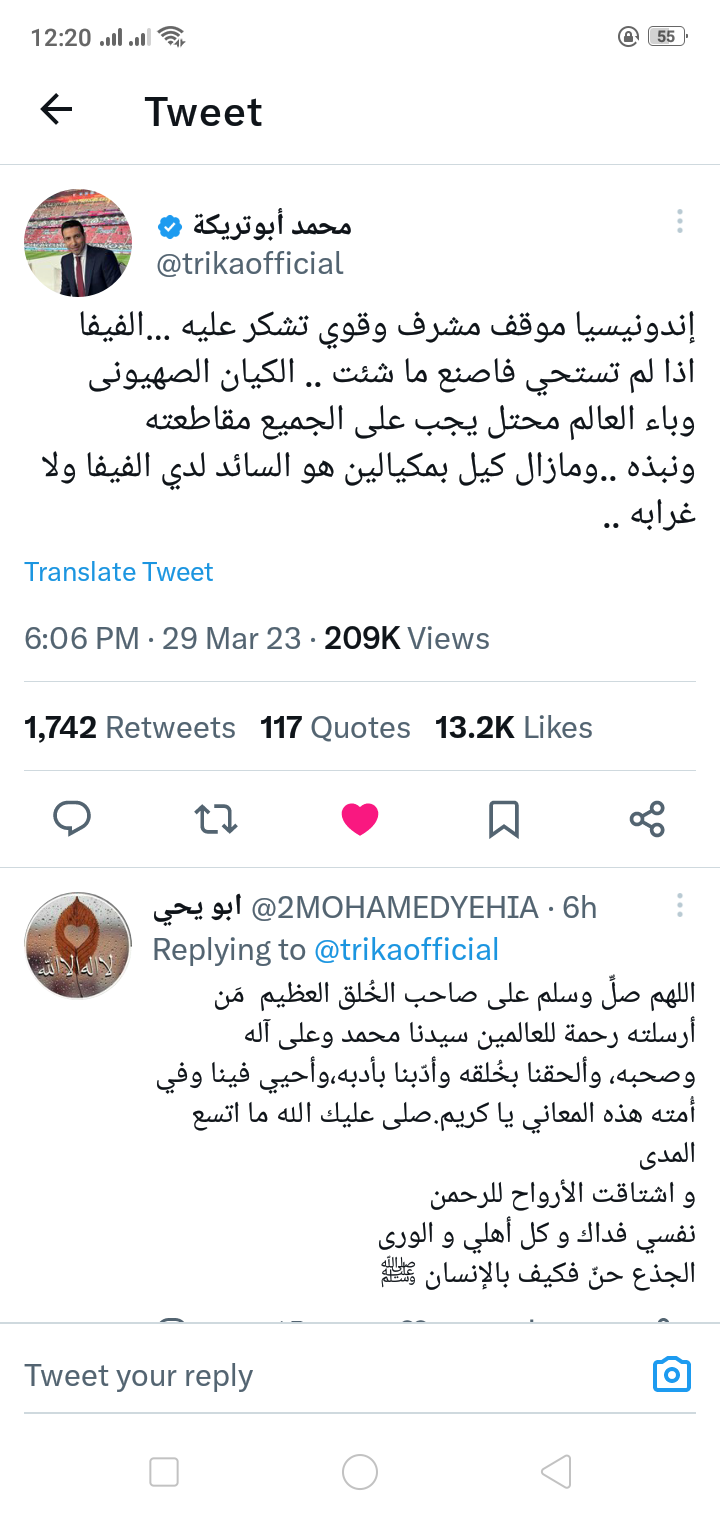Tap the Android back triangle button

[556, 1471]
